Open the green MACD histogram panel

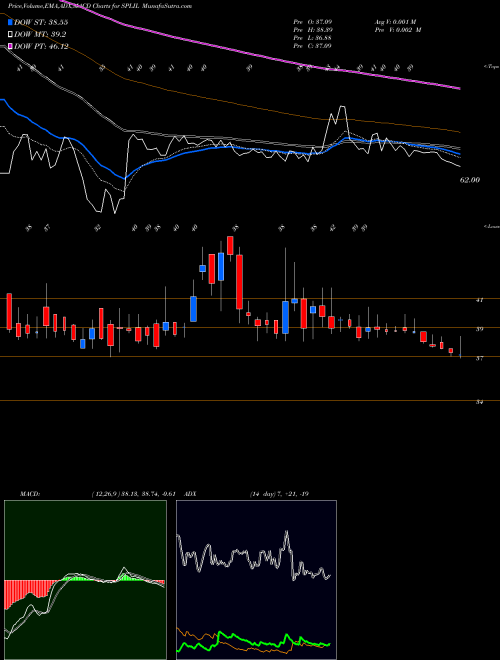coord(85,580)
